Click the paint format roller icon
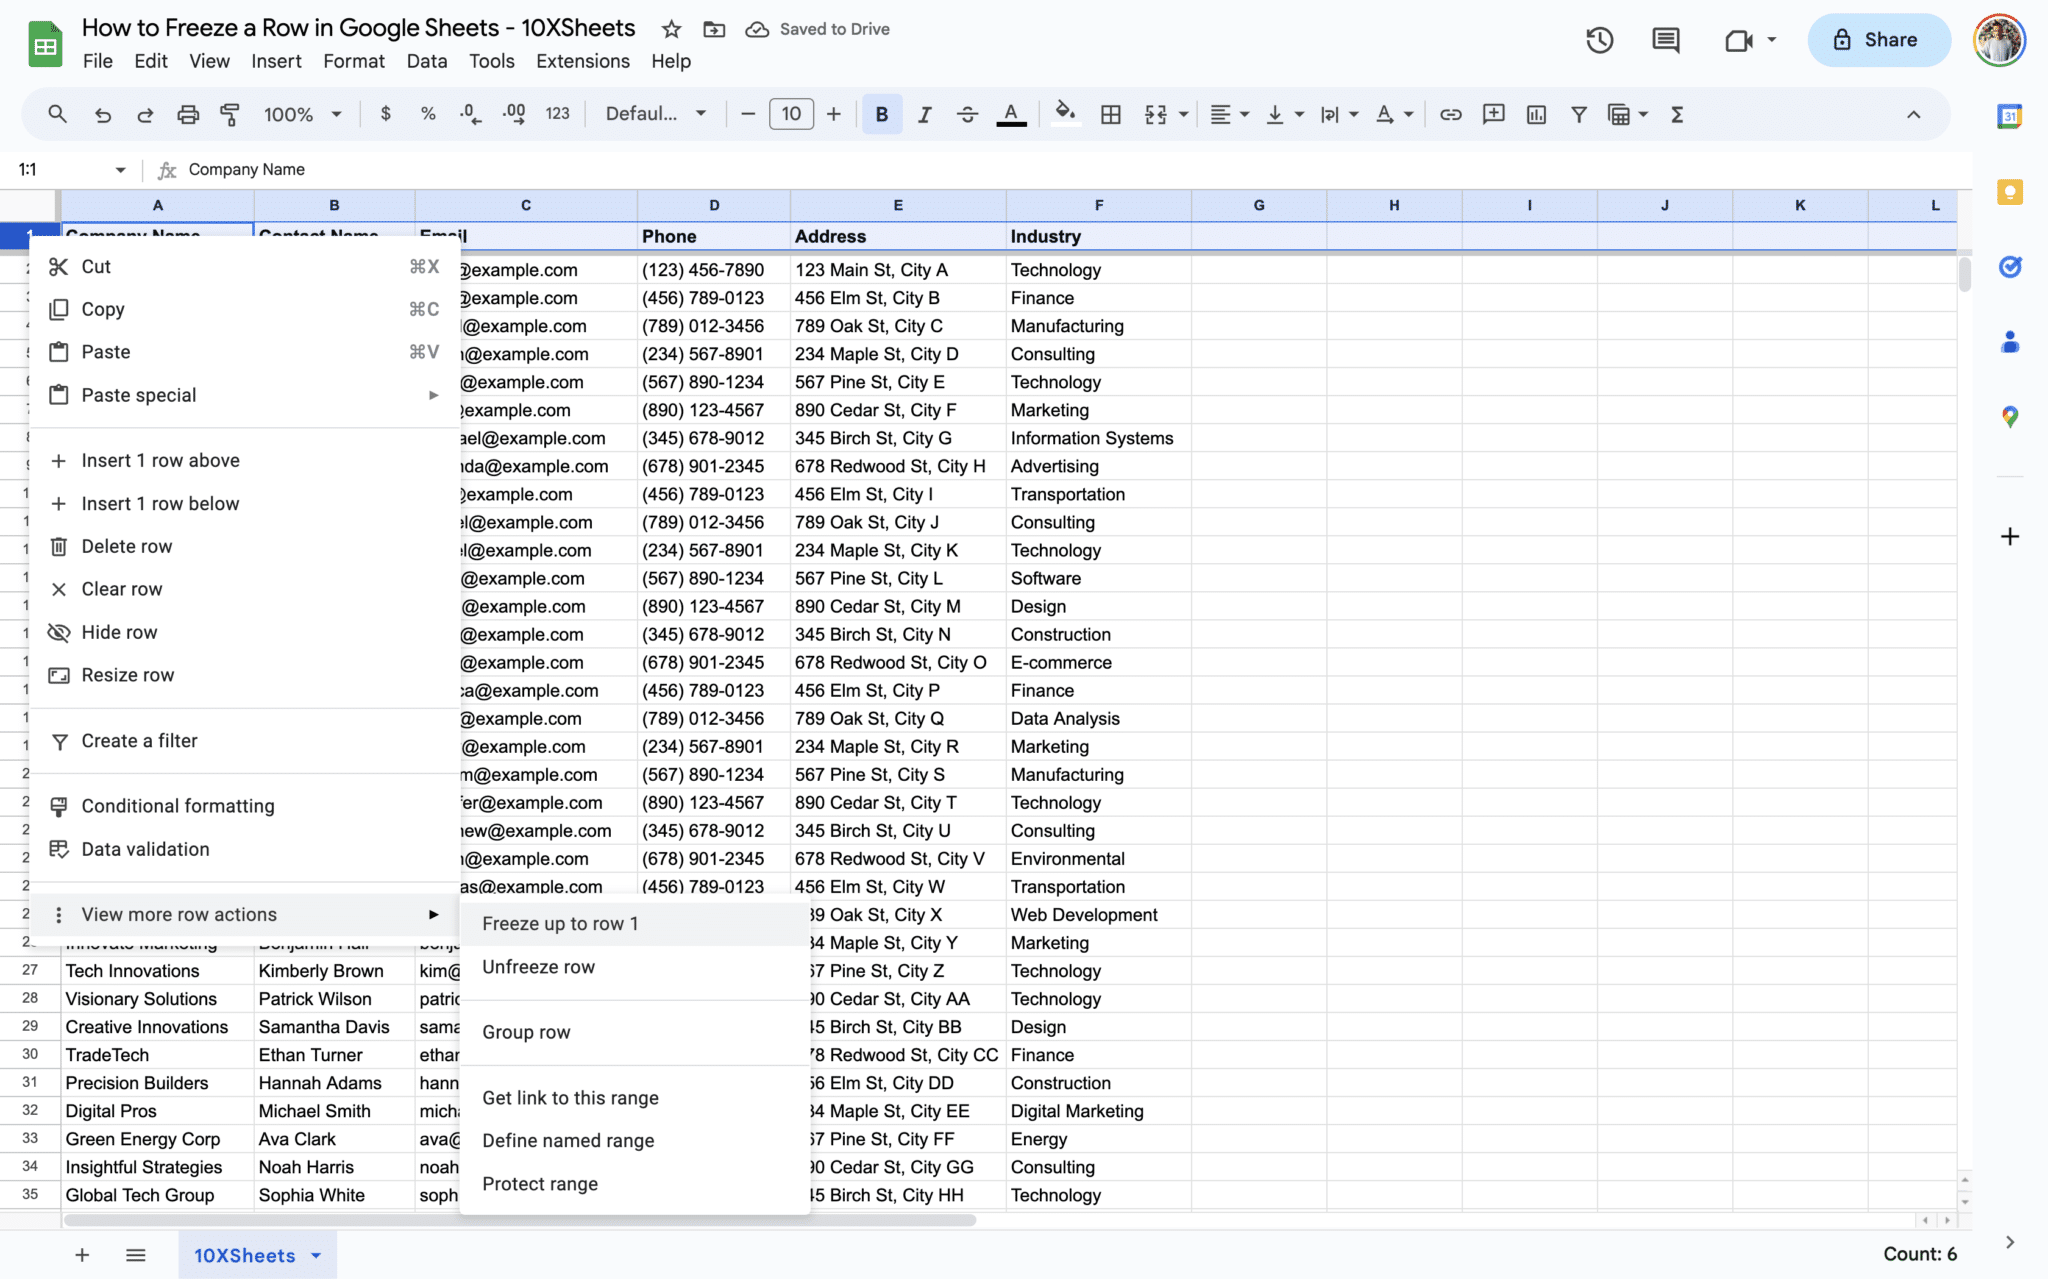 (x=230, y=114)
